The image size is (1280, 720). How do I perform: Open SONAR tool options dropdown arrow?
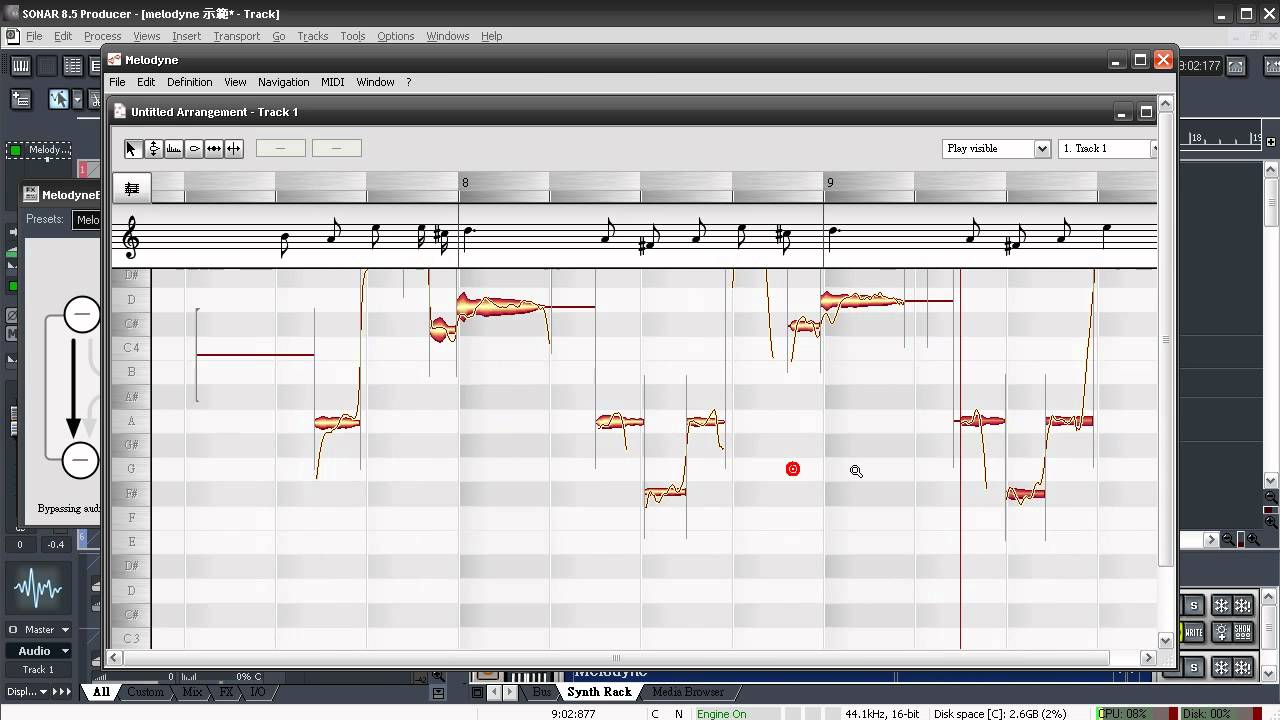pyautogui.click(x=76, y=98)
